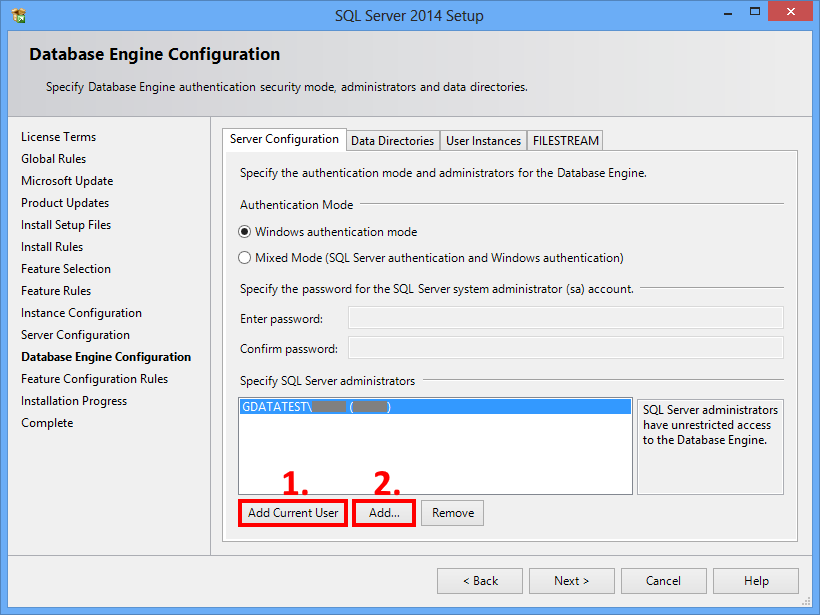The image size is (820, 615).
Task: Open the User Instances tab
Action: click(483, 141)
